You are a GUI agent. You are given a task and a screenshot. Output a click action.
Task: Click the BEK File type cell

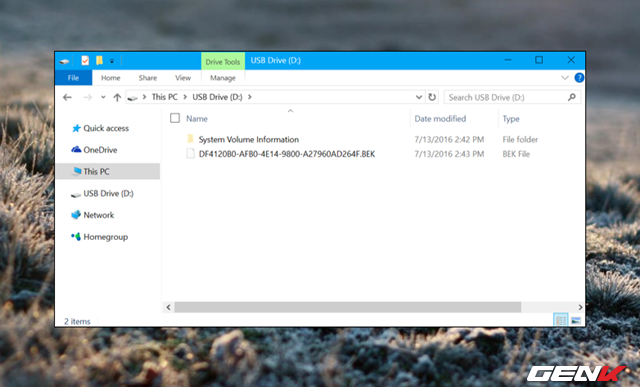516,154
